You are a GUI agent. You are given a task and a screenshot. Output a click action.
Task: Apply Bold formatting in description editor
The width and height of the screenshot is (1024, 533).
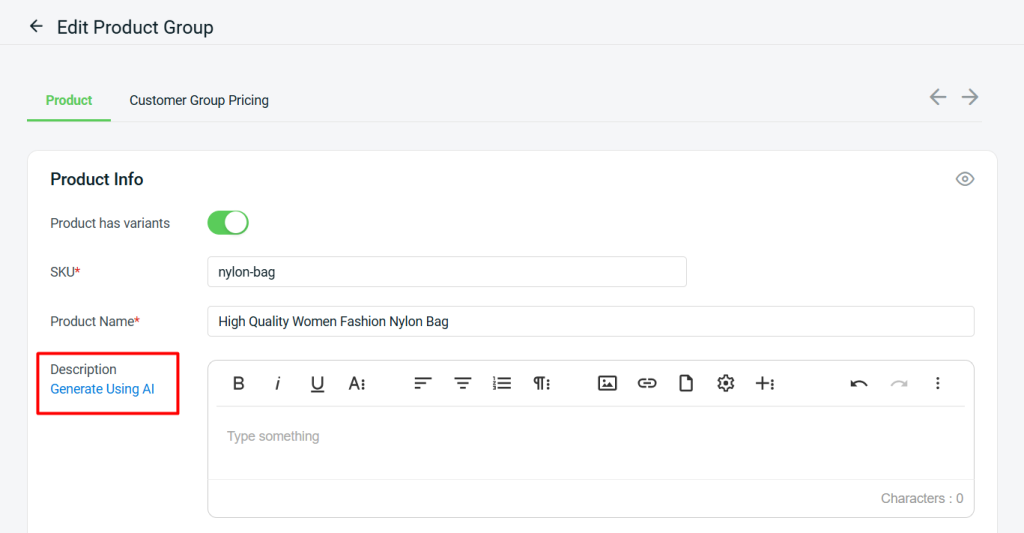[238, 383]
